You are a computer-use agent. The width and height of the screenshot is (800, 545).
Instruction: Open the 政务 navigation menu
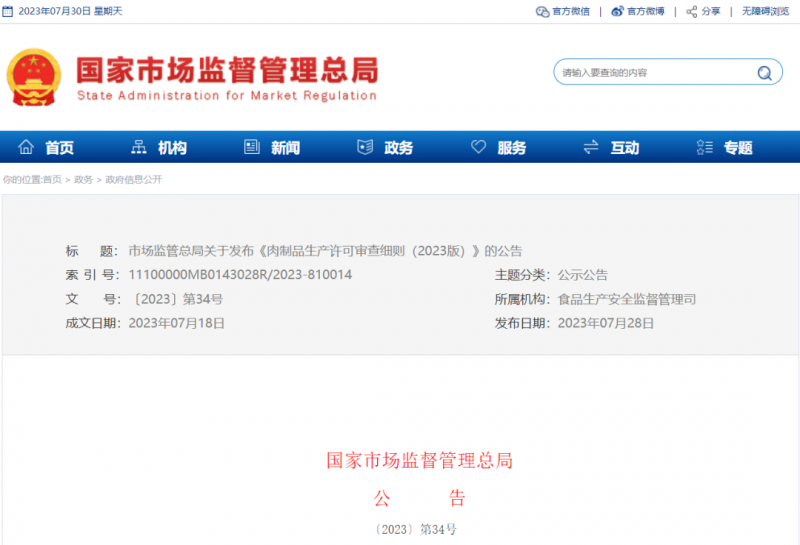click(x=398, y=147)
